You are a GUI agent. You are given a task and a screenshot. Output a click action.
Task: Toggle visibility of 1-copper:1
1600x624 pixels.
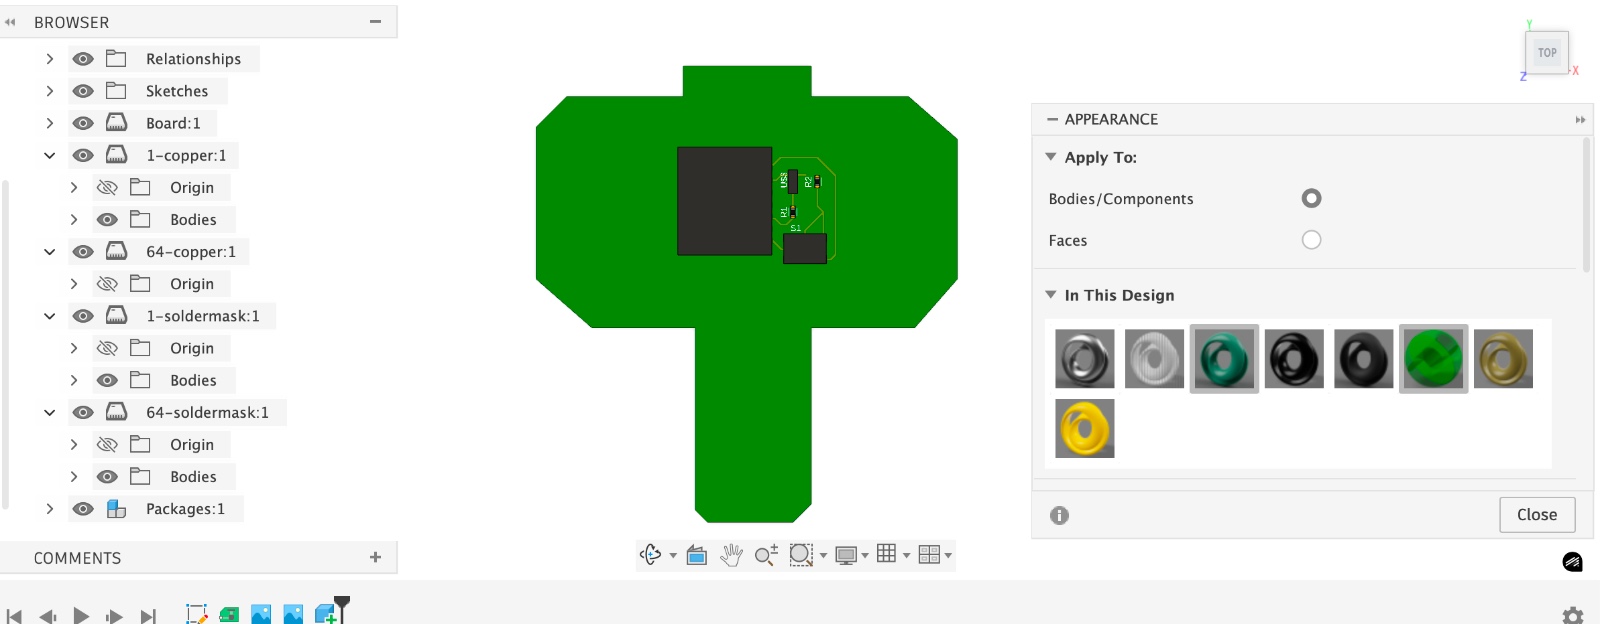tap(83, 155)
